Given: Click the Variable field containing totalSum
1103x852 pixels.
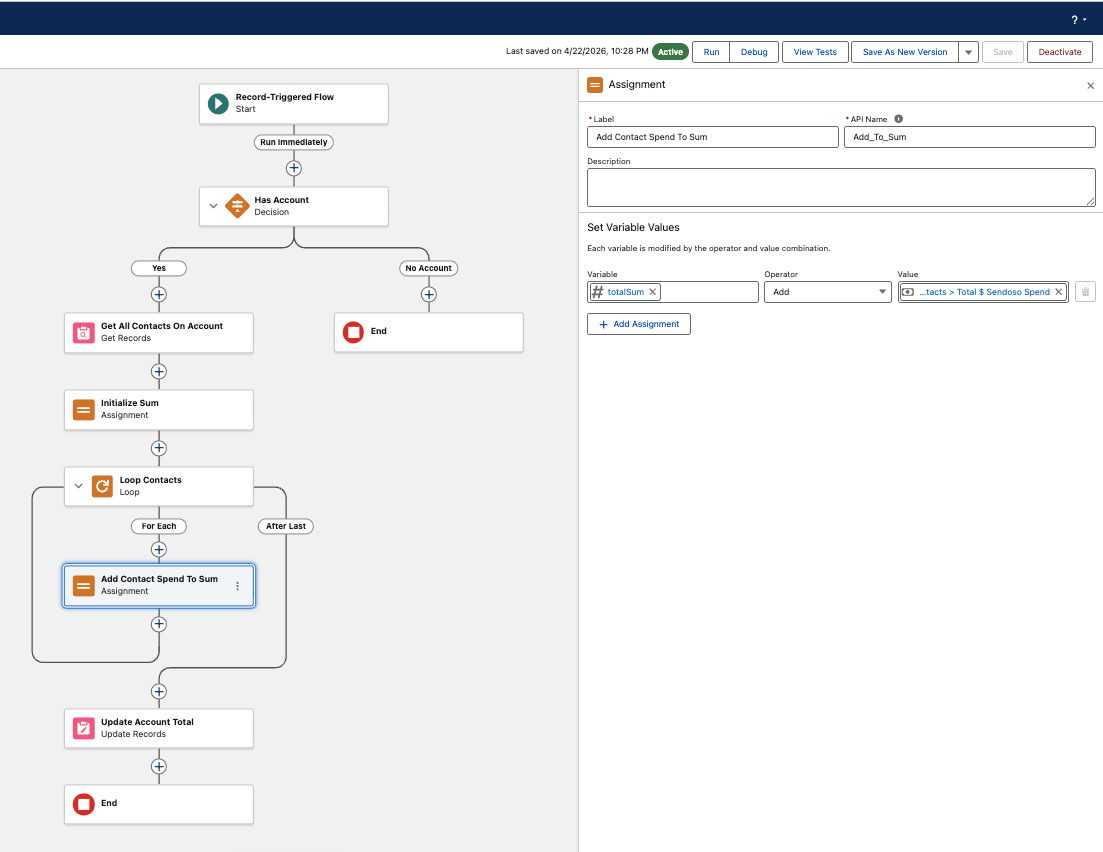Looking at the screenshot, I should [672, 292].
